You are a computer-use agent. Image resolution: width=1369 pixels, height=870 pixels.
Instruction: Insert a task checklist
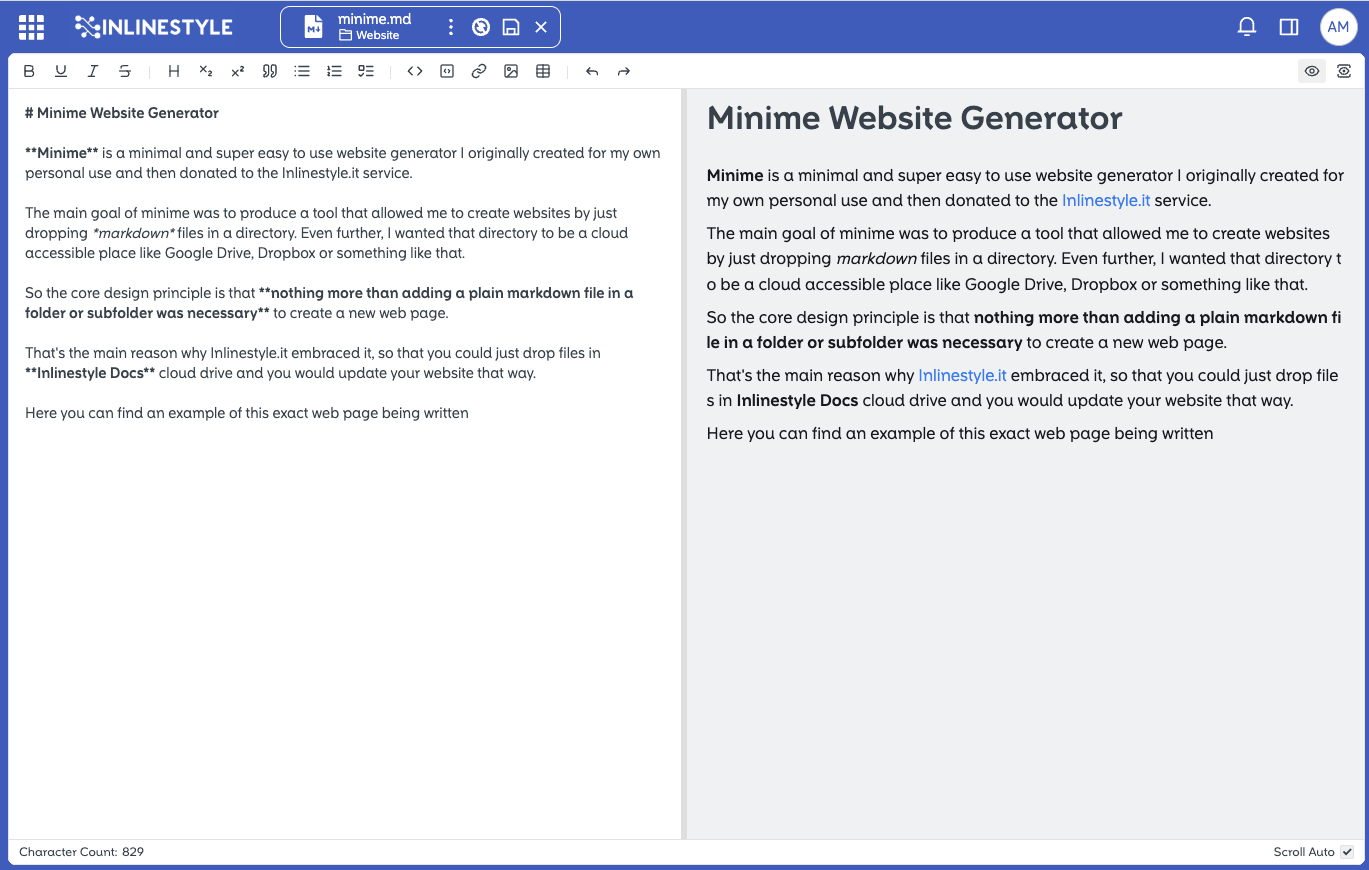(x=366, y=71)
